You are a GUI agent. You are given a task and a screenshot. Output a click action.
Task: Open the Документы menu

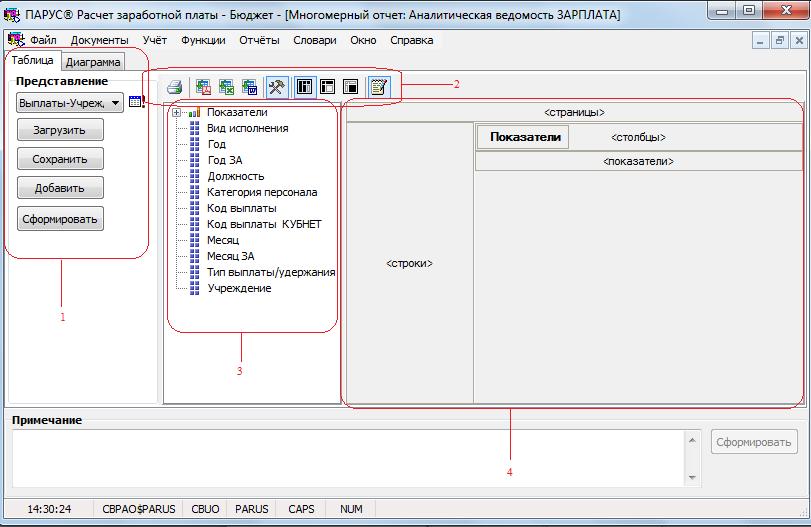coord(99,40)
